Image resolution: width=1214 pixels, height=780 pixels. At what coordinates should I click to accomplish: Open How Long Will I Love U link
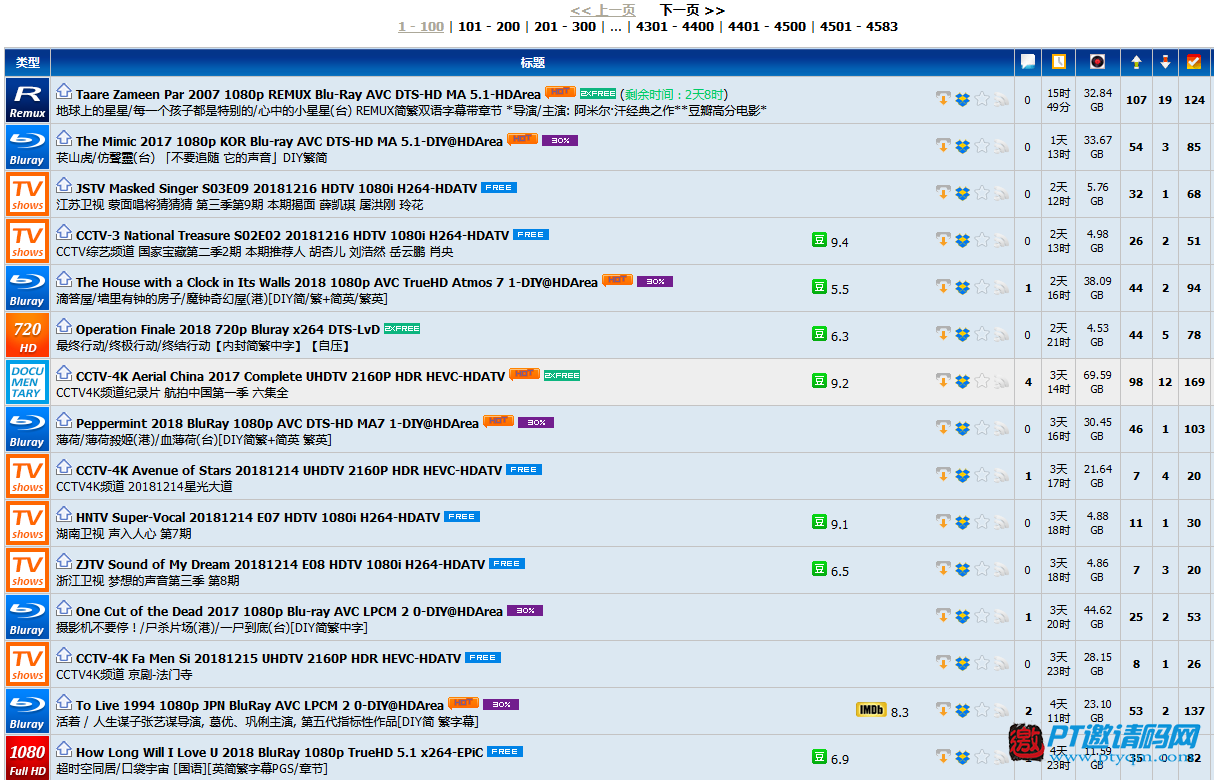pyautogui.click(x=279, y=752)
